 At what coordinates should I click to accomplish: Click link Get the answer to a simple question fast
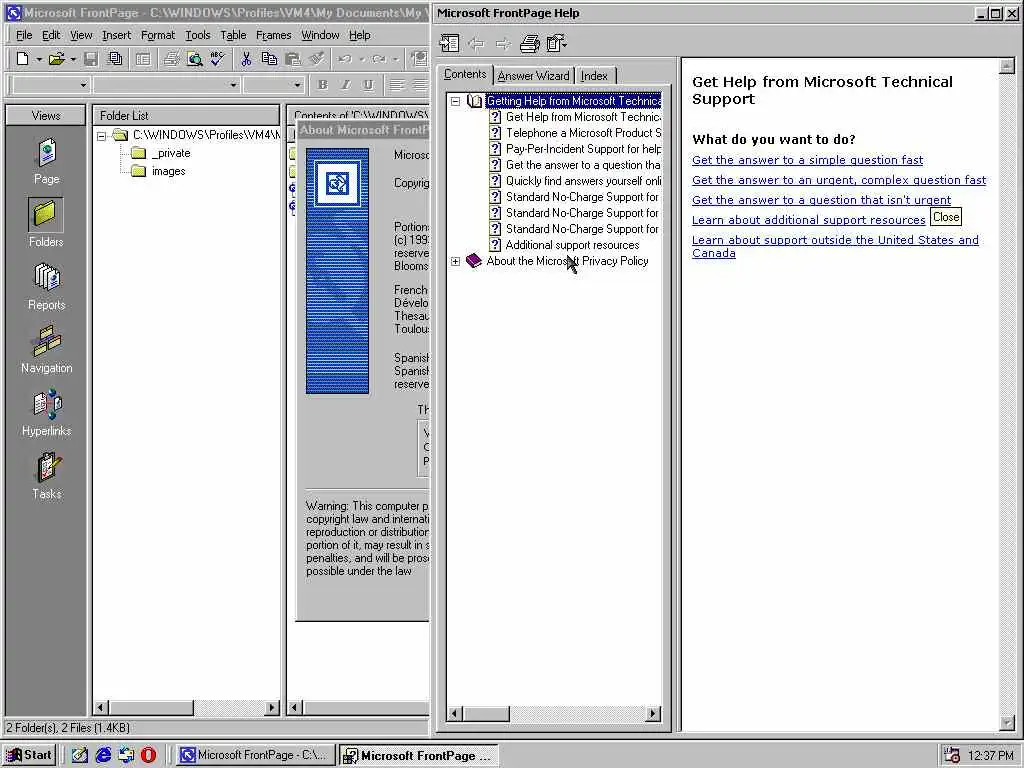click(808, 160)
